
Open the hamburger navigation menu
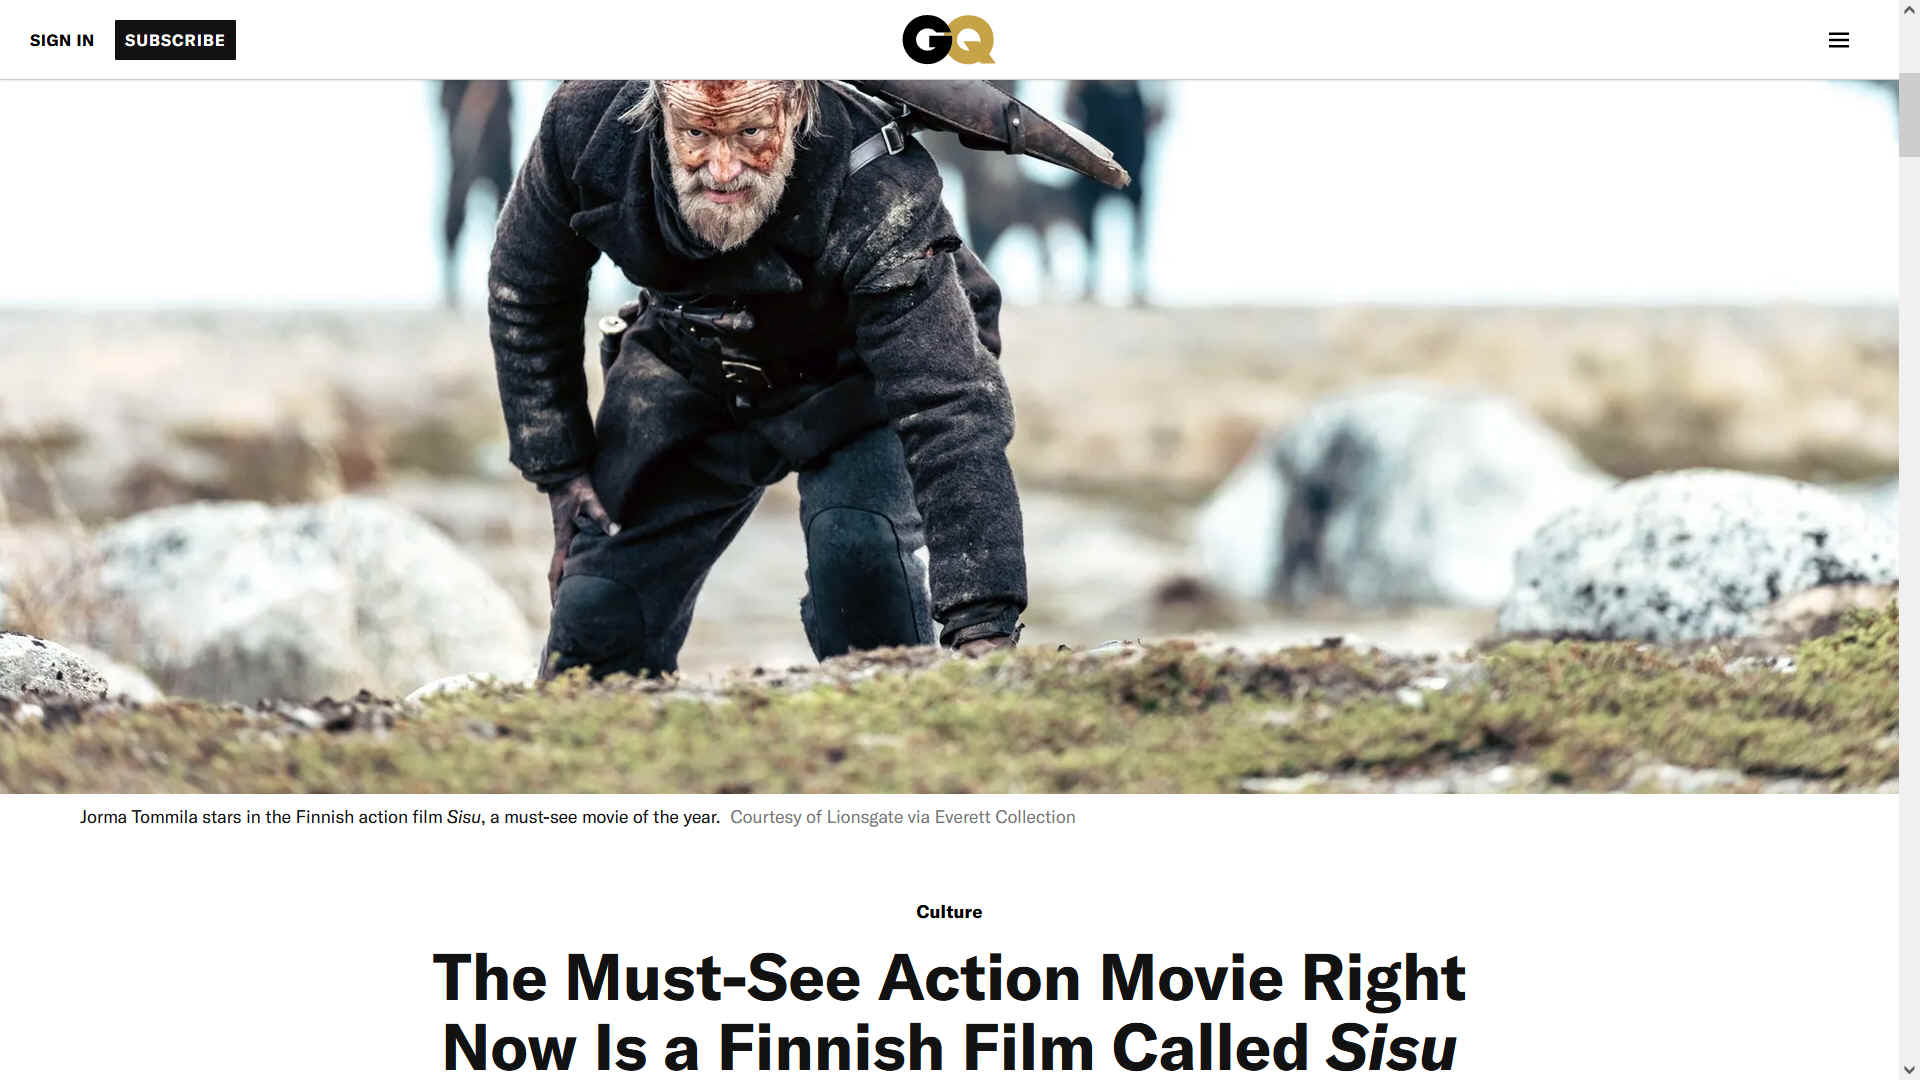pyautogui.click(x=1838, y=40)
